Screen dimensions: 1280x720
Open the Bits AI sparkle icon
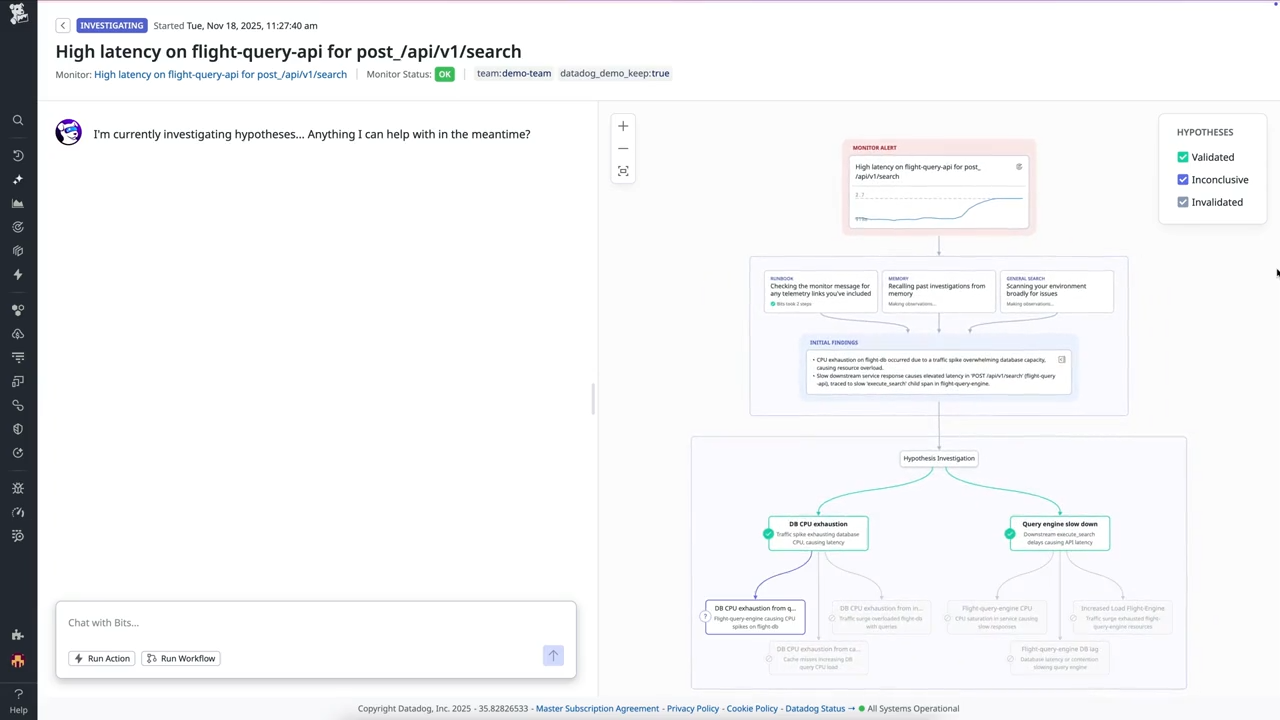tap(18, 180)
